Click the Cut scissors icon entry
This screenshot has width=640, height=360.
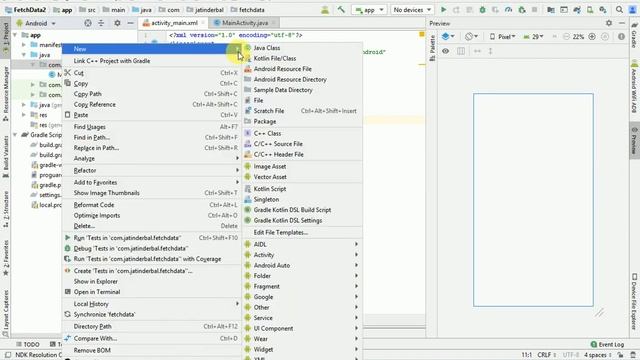click(68, 73)
